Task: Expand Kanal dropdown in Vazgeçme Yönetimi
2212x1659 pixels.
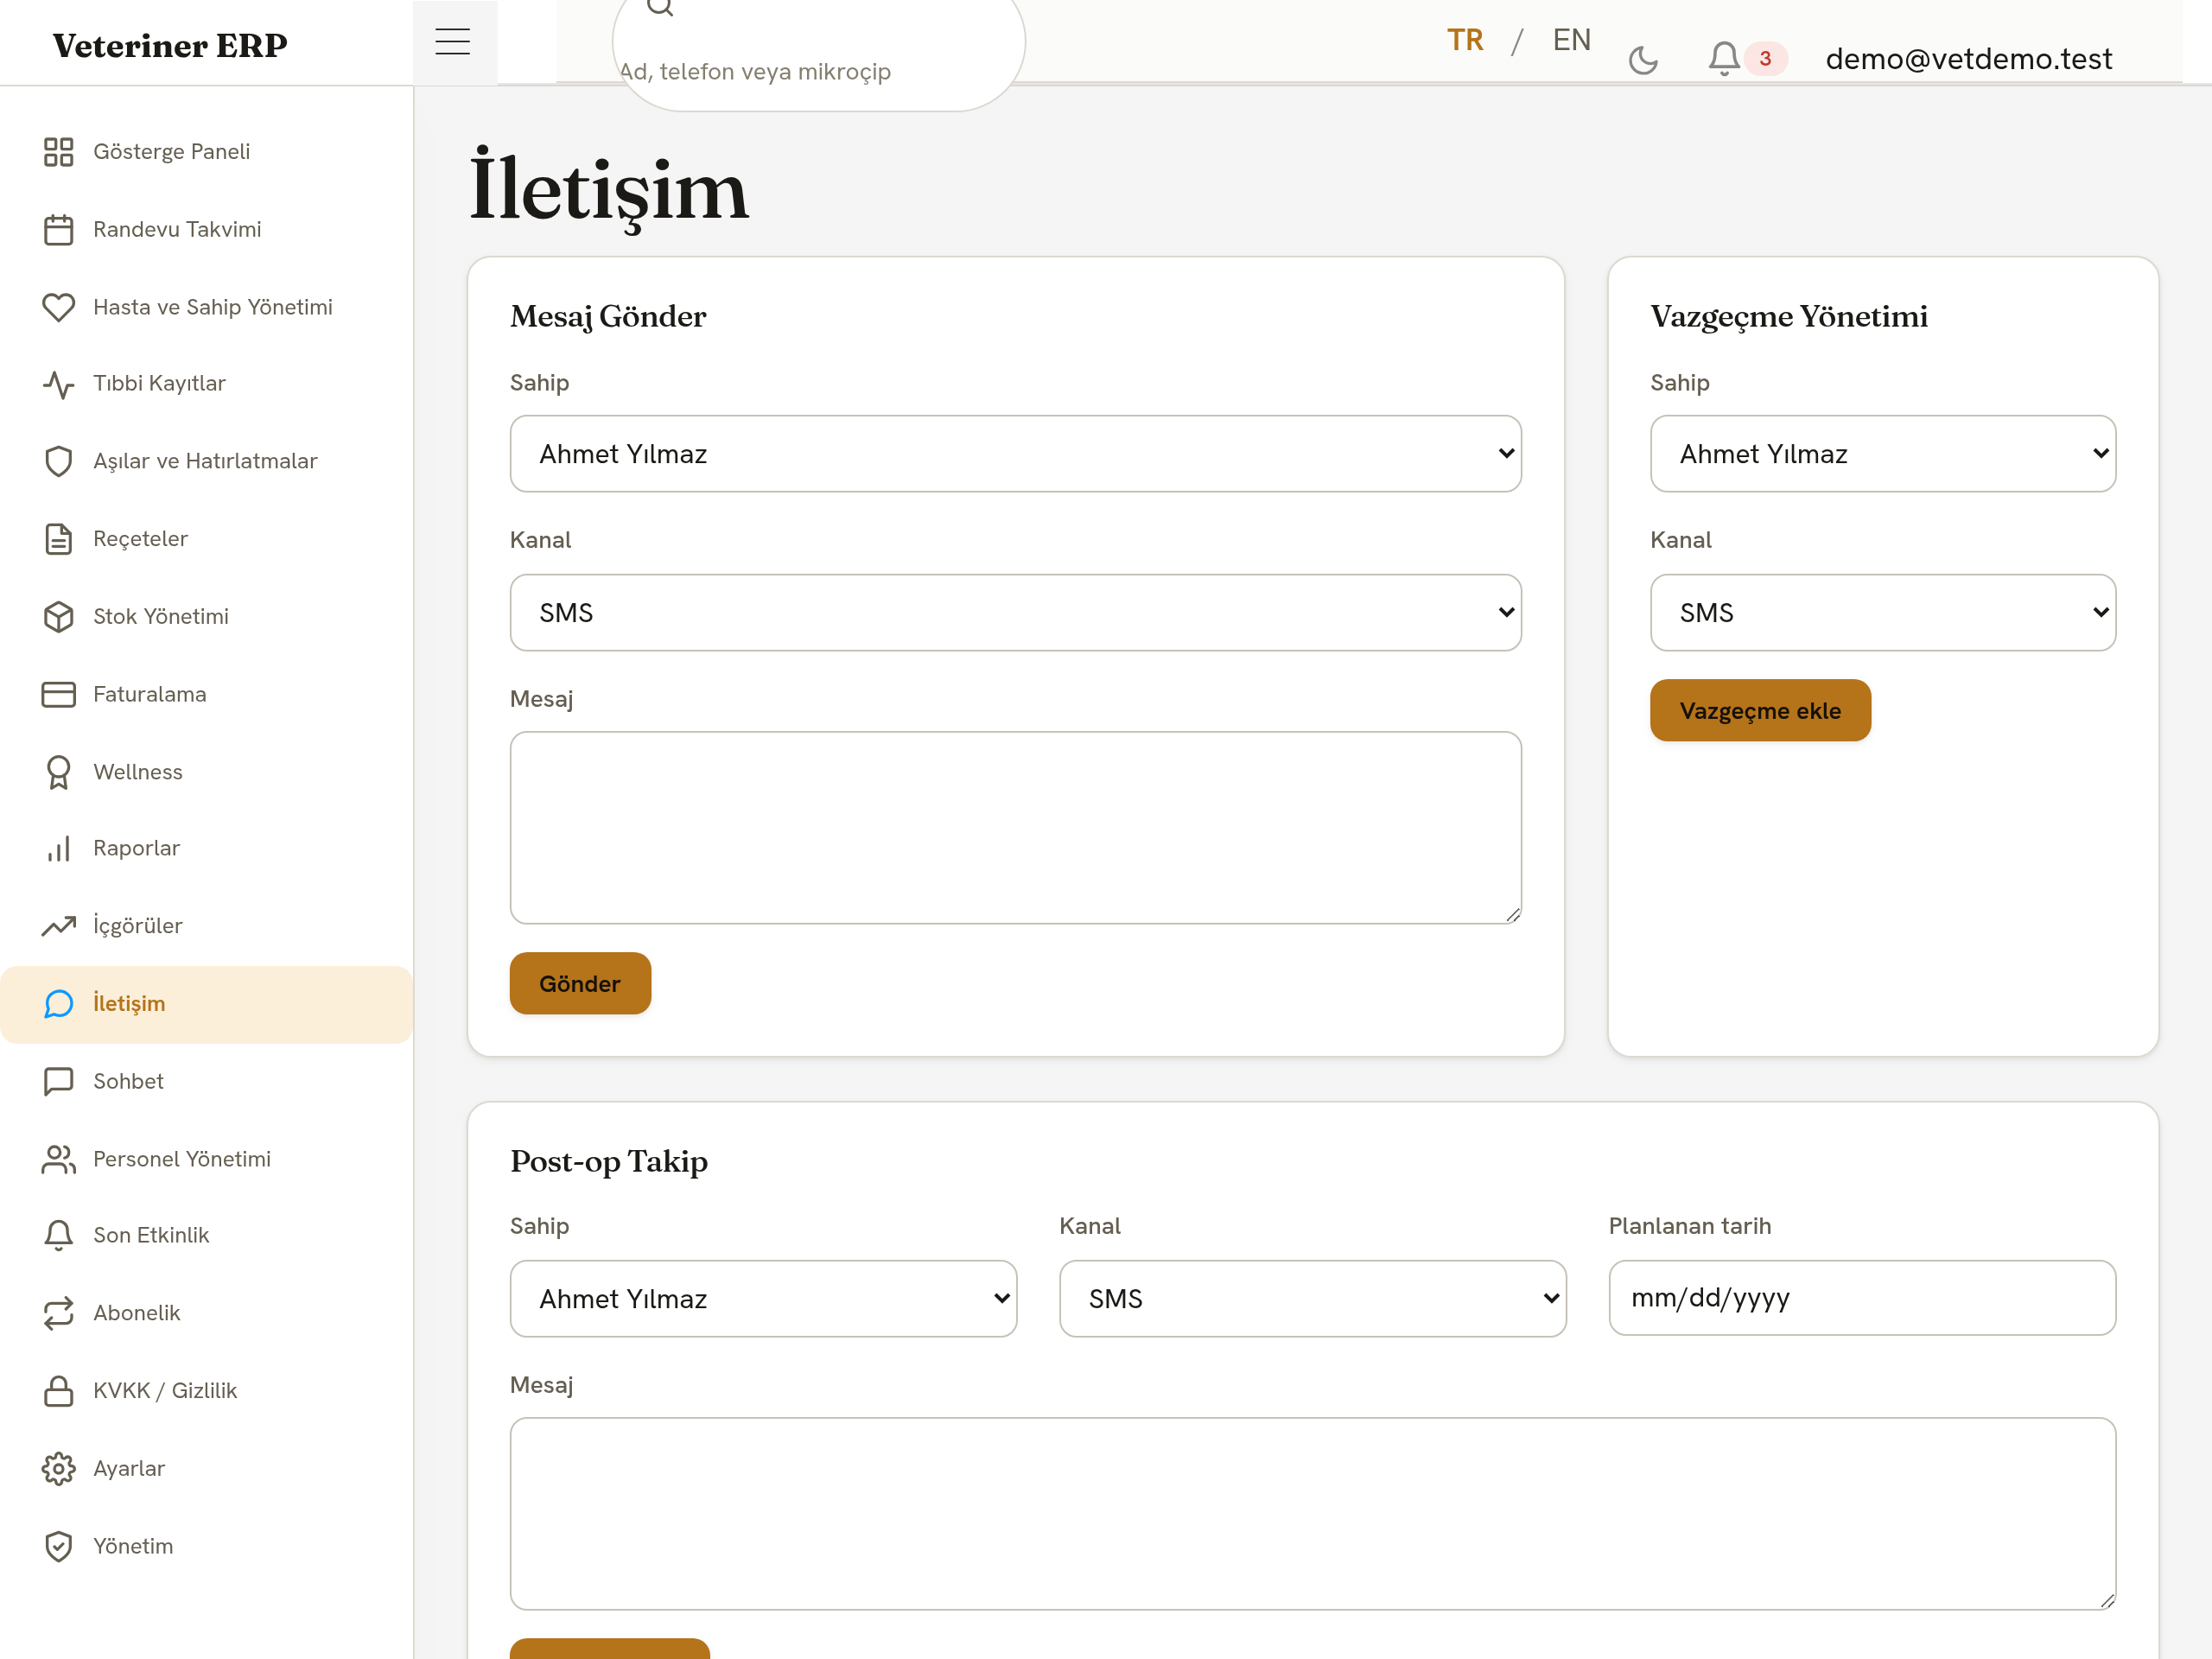Action: [1883, 613]
